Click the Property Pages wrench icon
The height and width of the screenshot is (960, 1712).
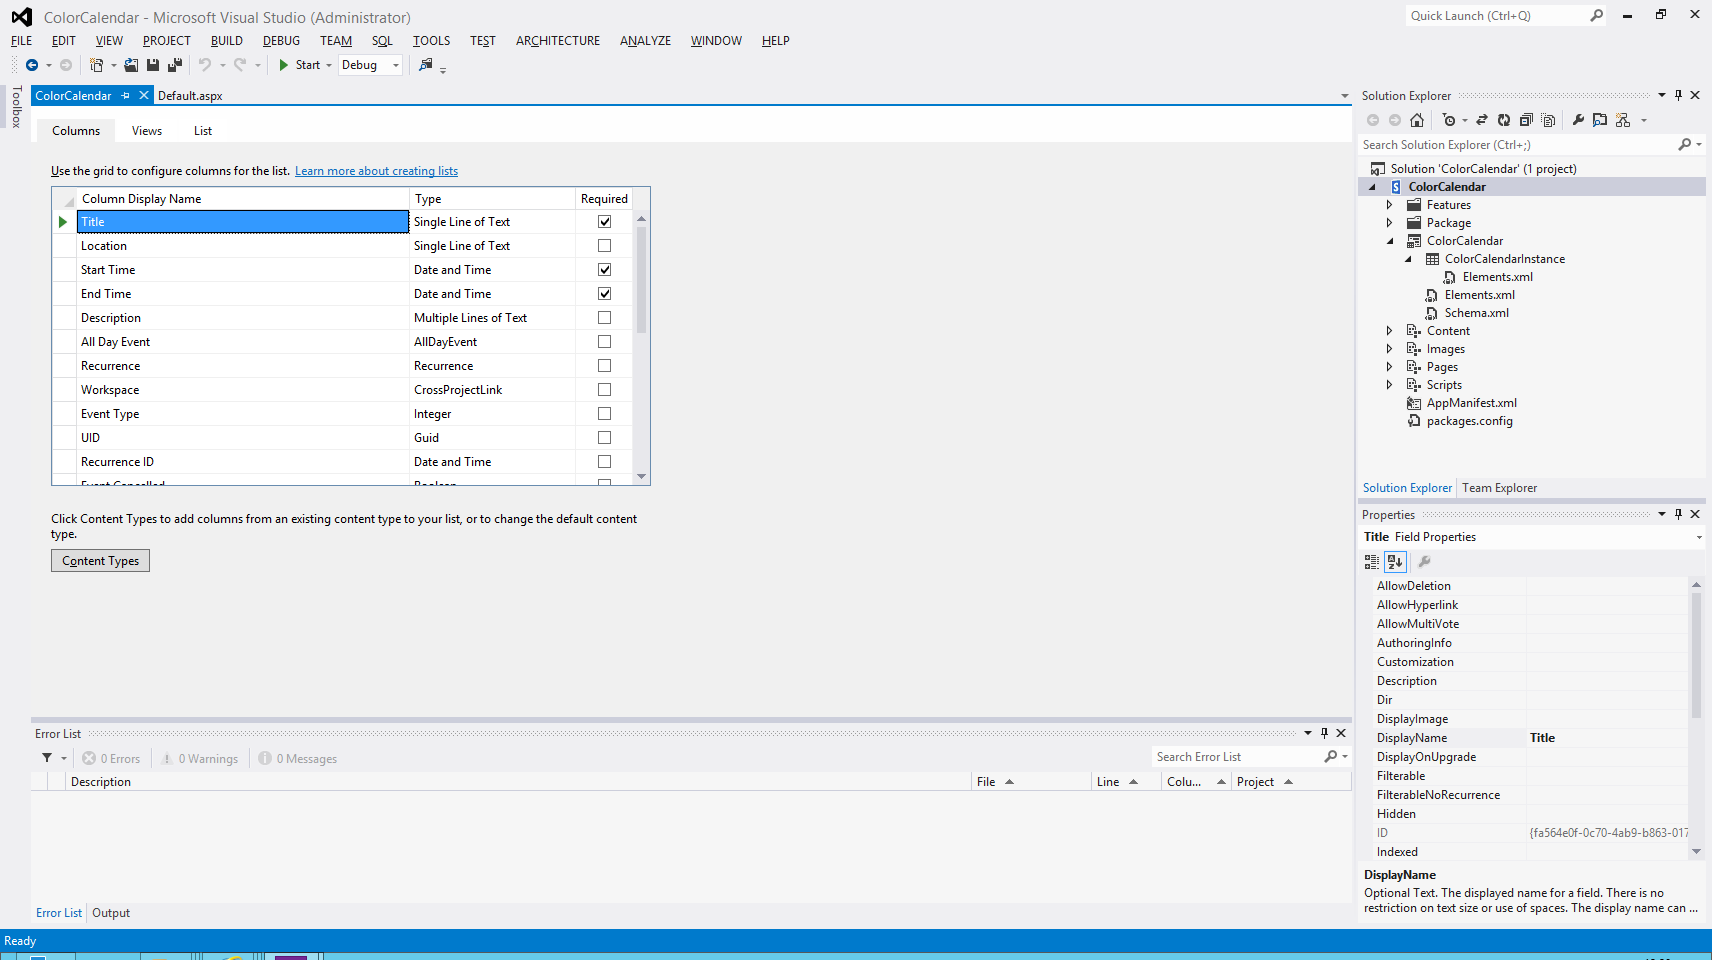click(1425, 562)
